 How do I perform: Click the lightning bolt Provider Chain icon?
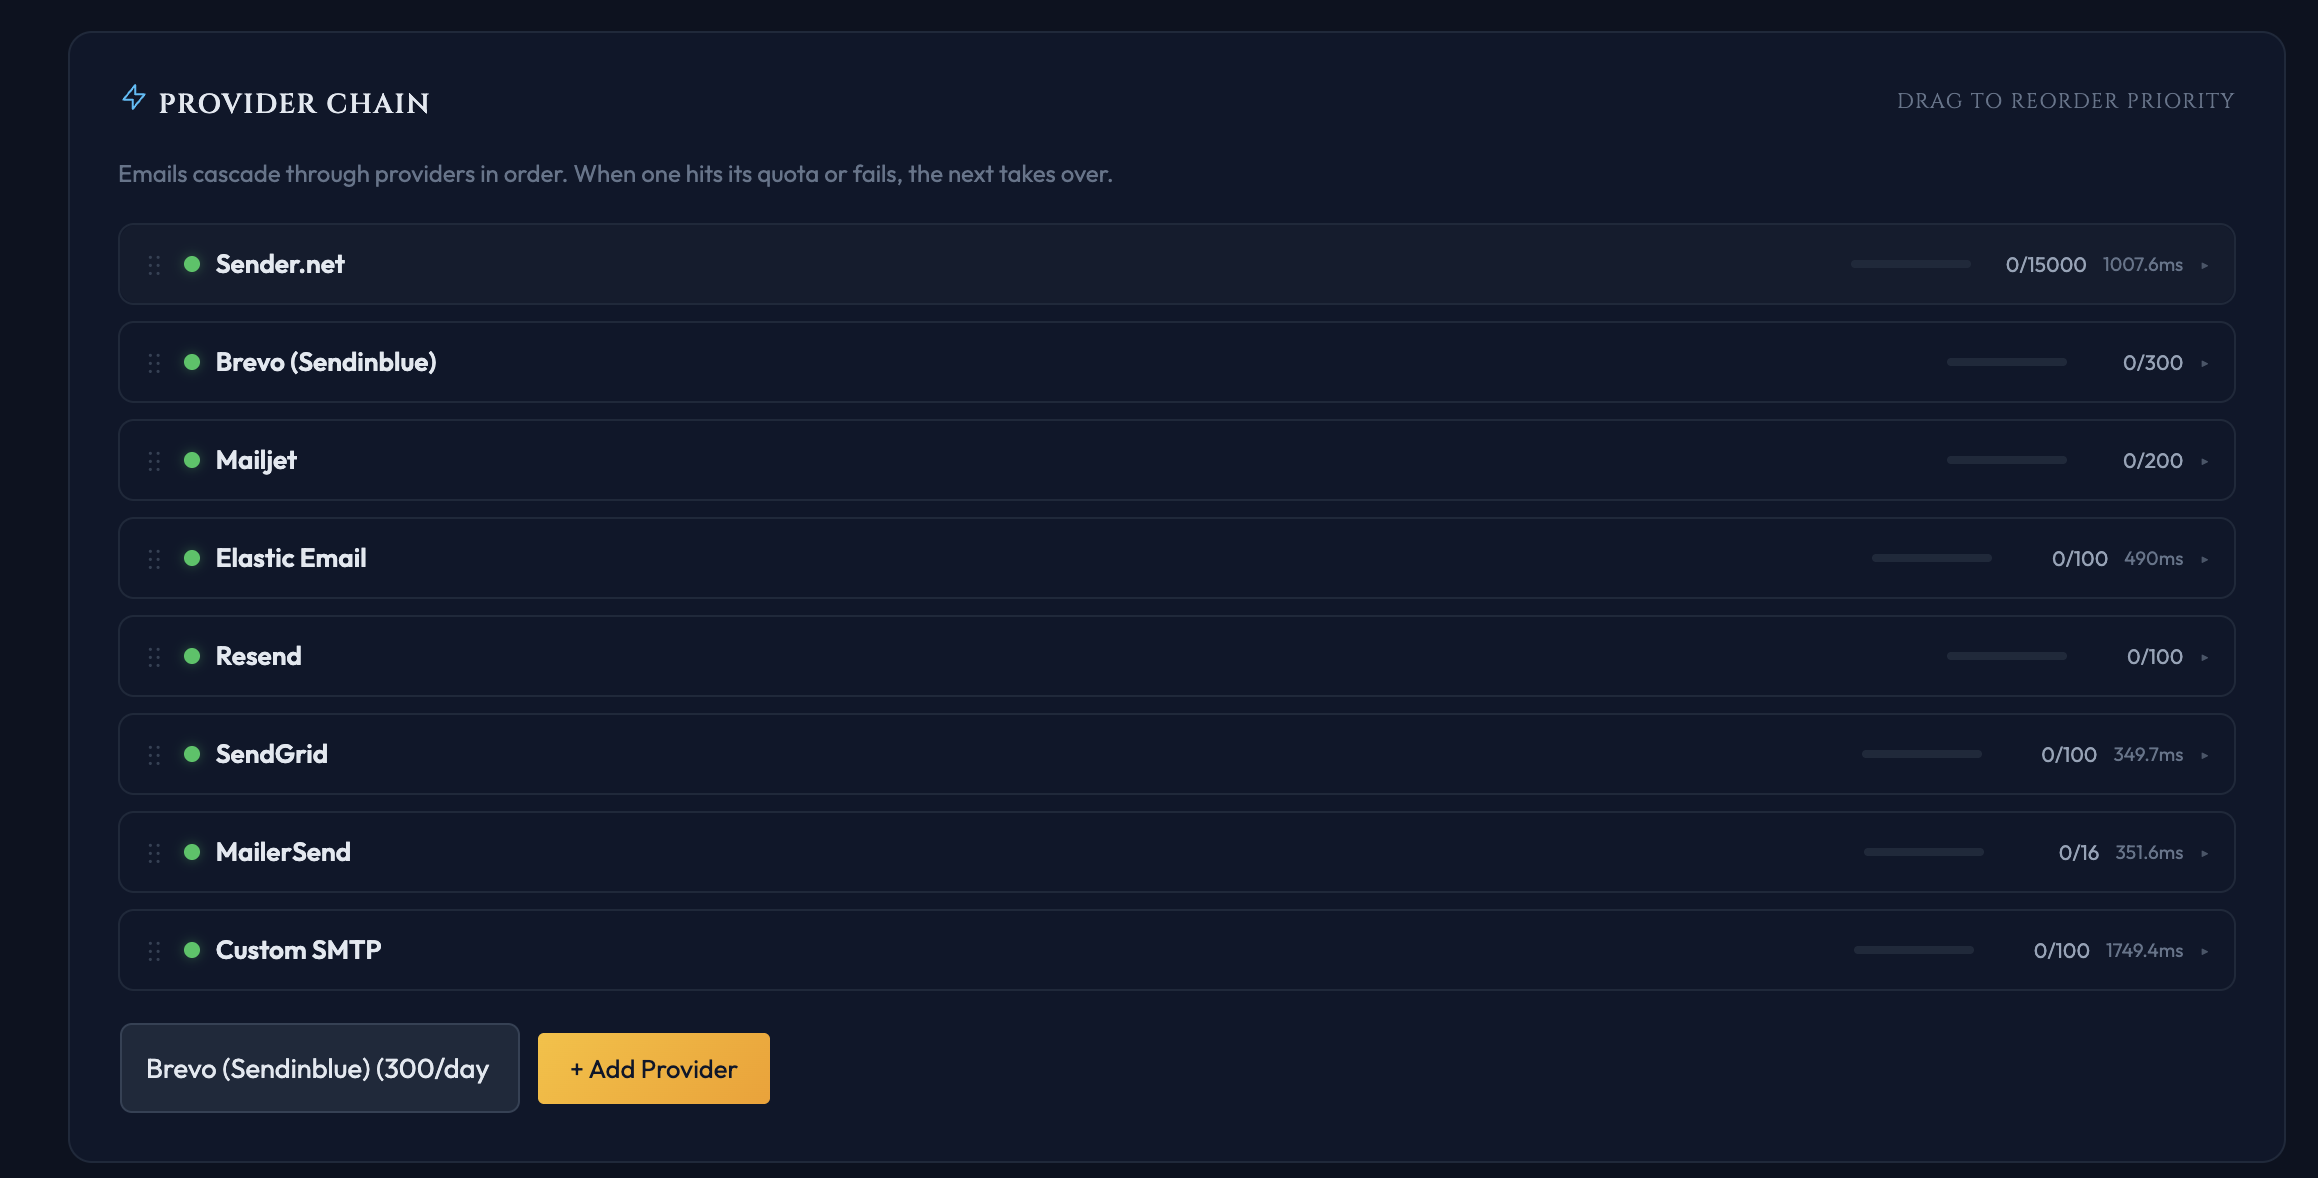pos(134,98)
